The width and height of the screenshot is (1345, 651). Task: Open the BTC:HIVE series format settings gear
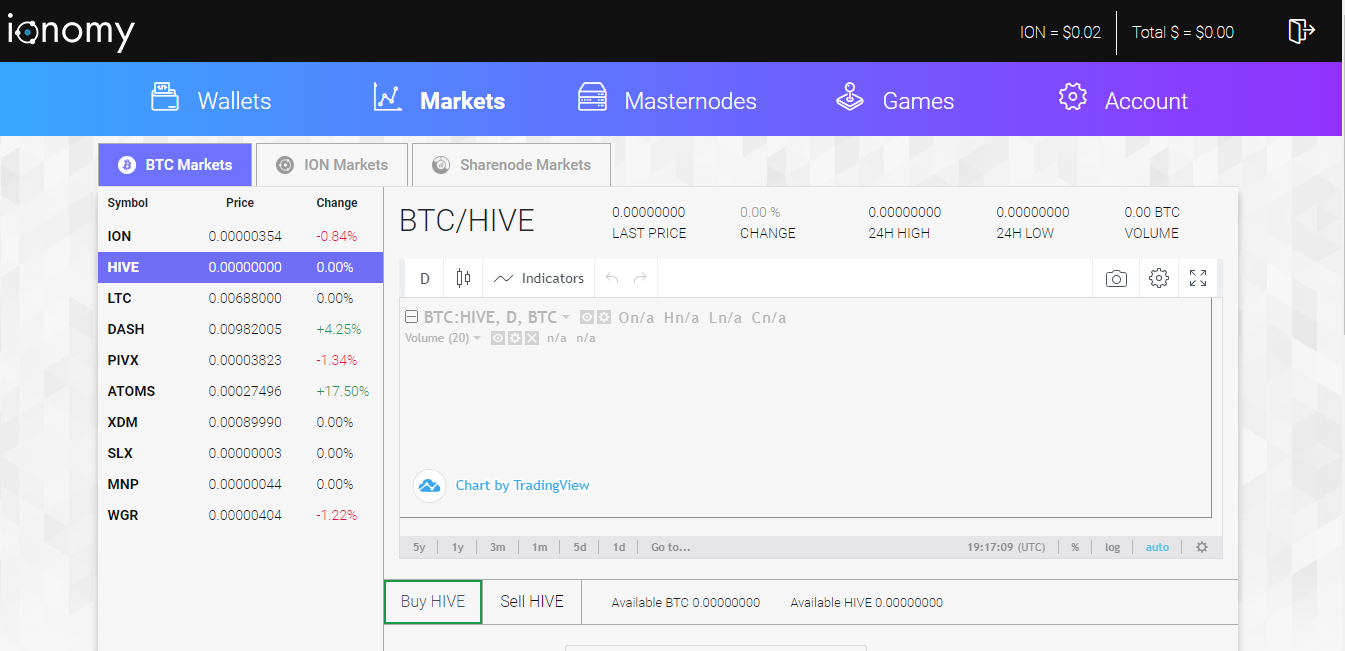[x=604, y=318]
